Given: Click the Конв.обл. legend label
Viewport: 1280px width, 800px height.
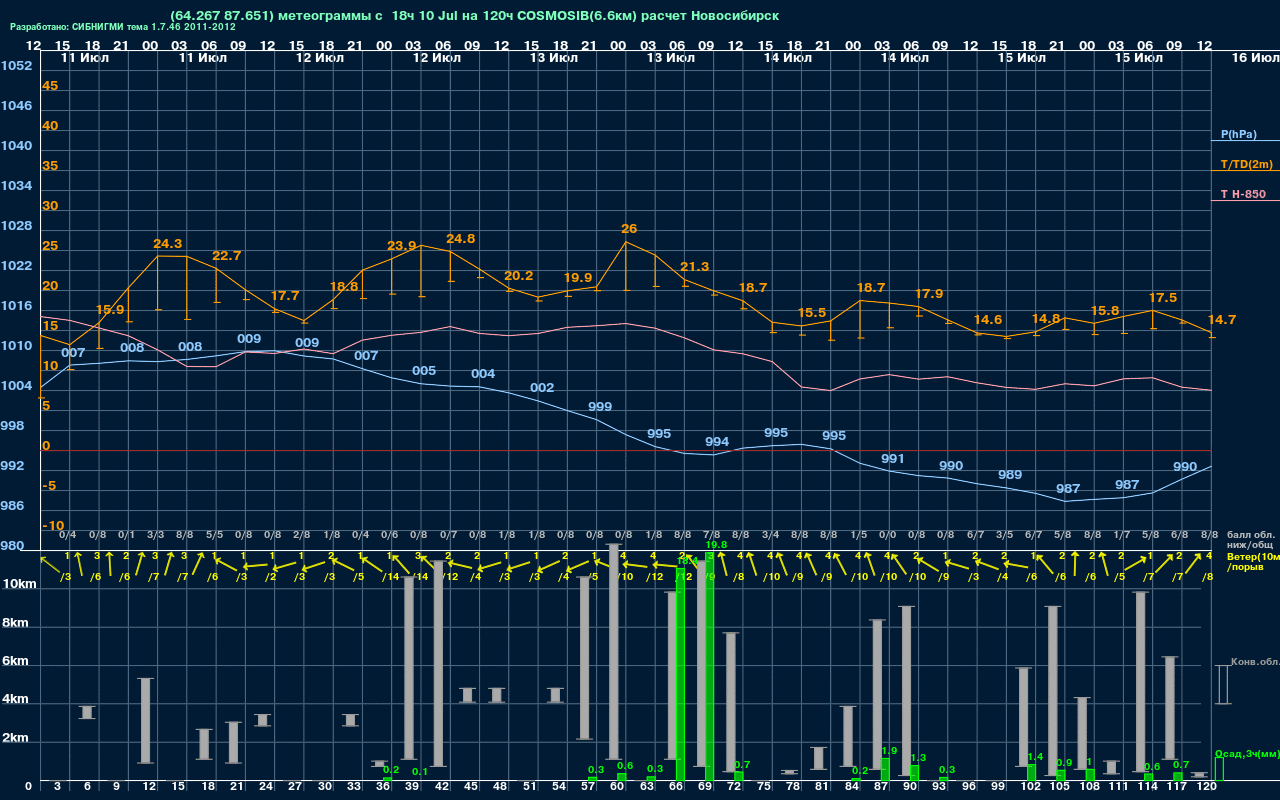Looking at the screenshot, I should [1255, 662].
